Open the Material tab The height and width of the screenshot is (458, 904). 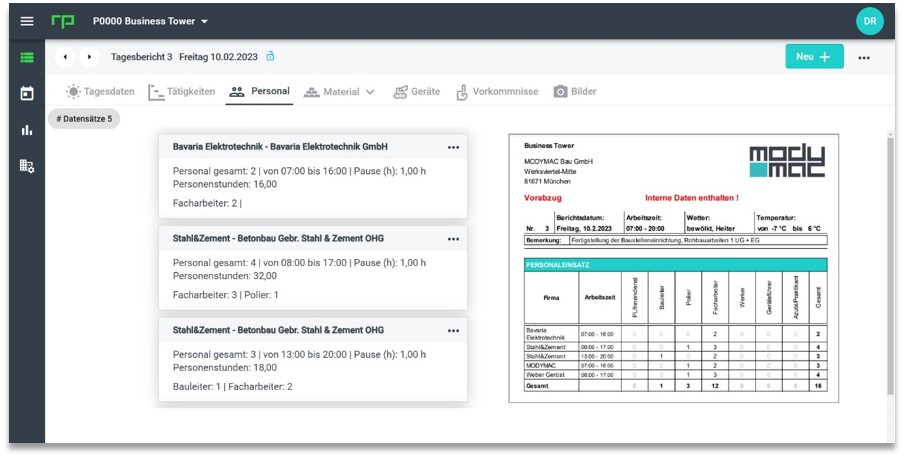[332, 92]
